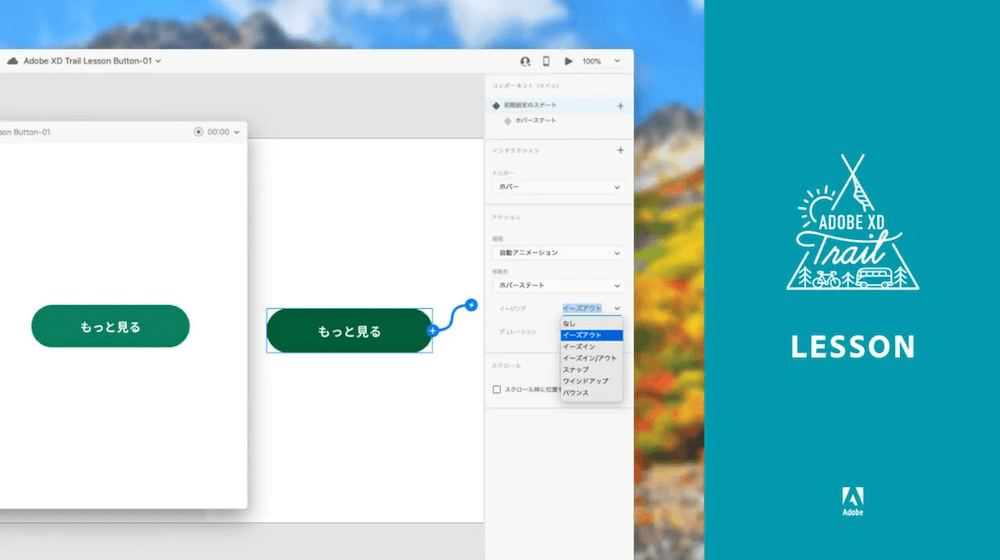Screen dimensions: 1000x560
Task: Open the トリガー dropdown showing ホバー
Action: point(559,187)
